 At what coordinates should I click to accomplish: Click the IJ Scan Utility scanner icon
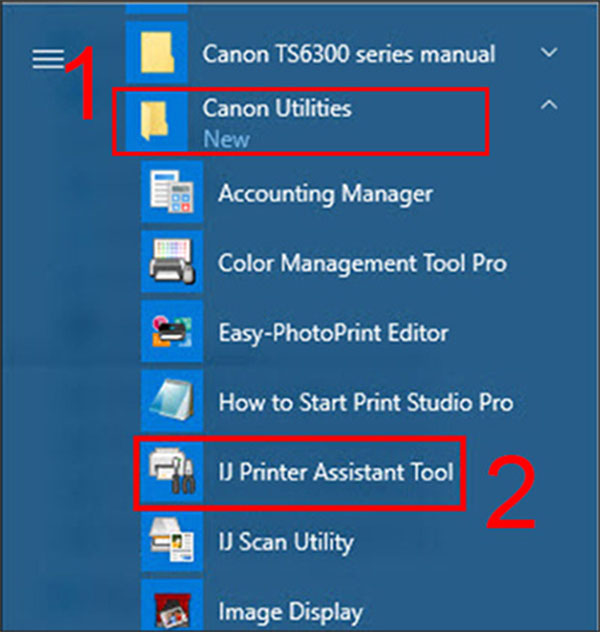[172, 541]
